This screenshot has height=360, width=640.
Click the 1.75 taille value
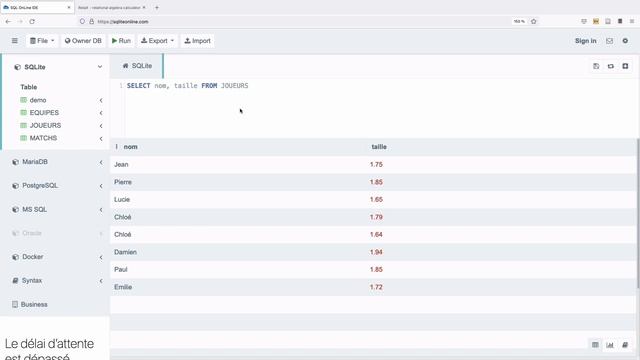click(376, 164)
